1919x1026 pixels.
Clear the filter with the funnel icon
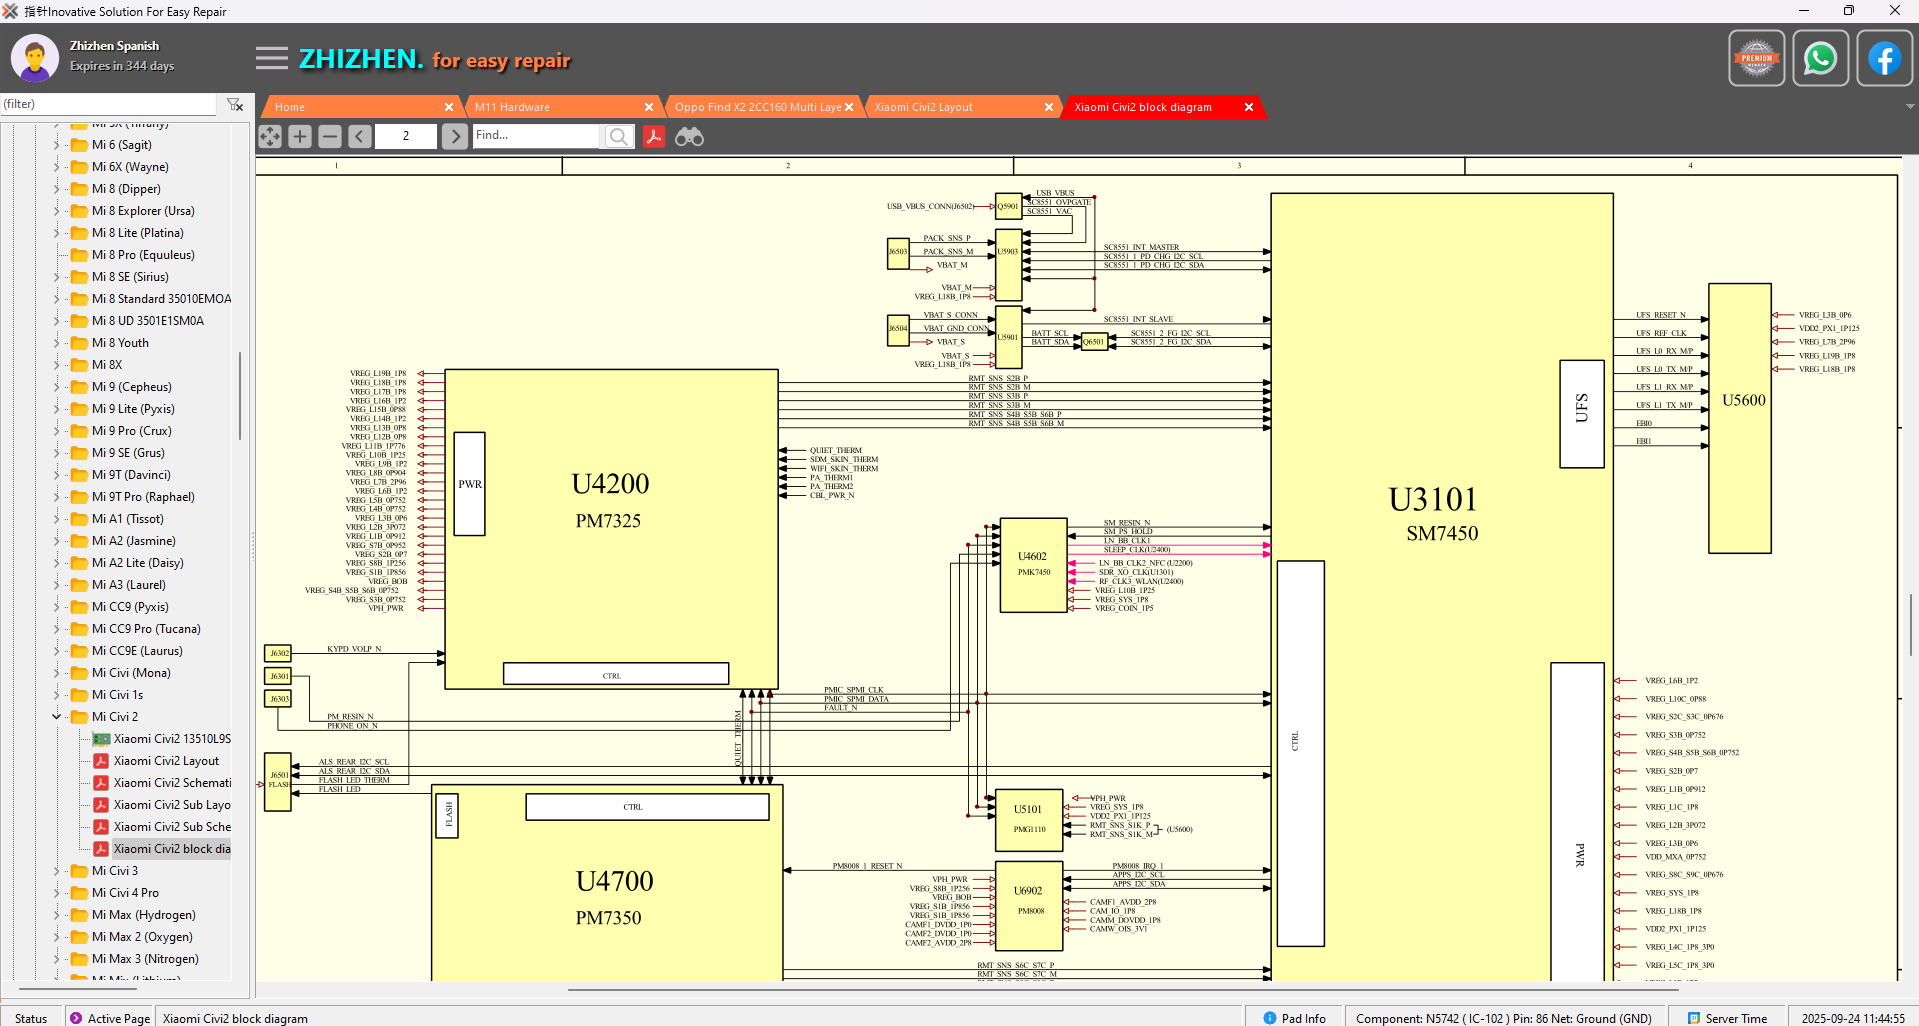point(235,104)
